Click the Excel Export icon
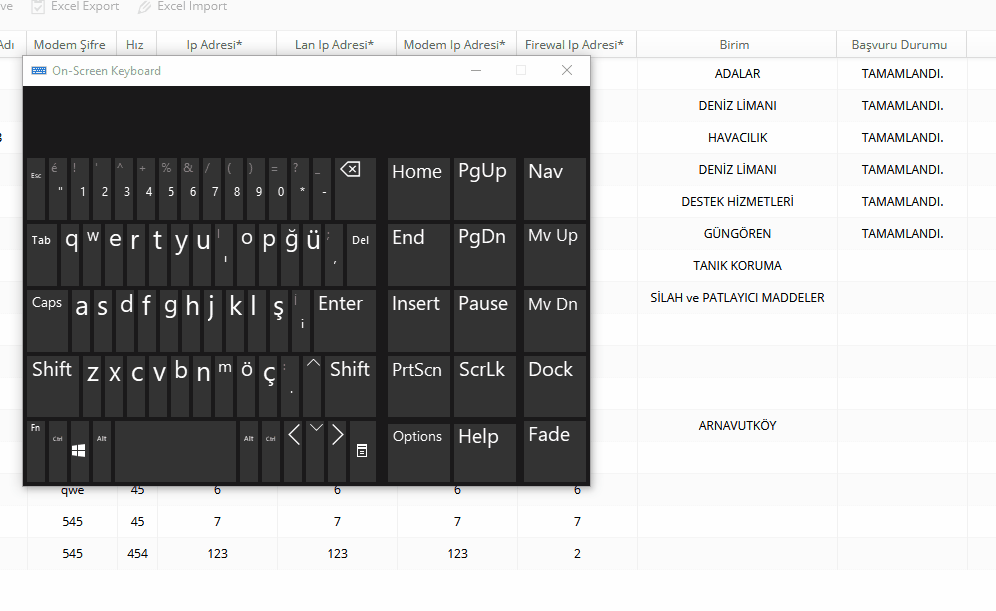 (38, 8)
